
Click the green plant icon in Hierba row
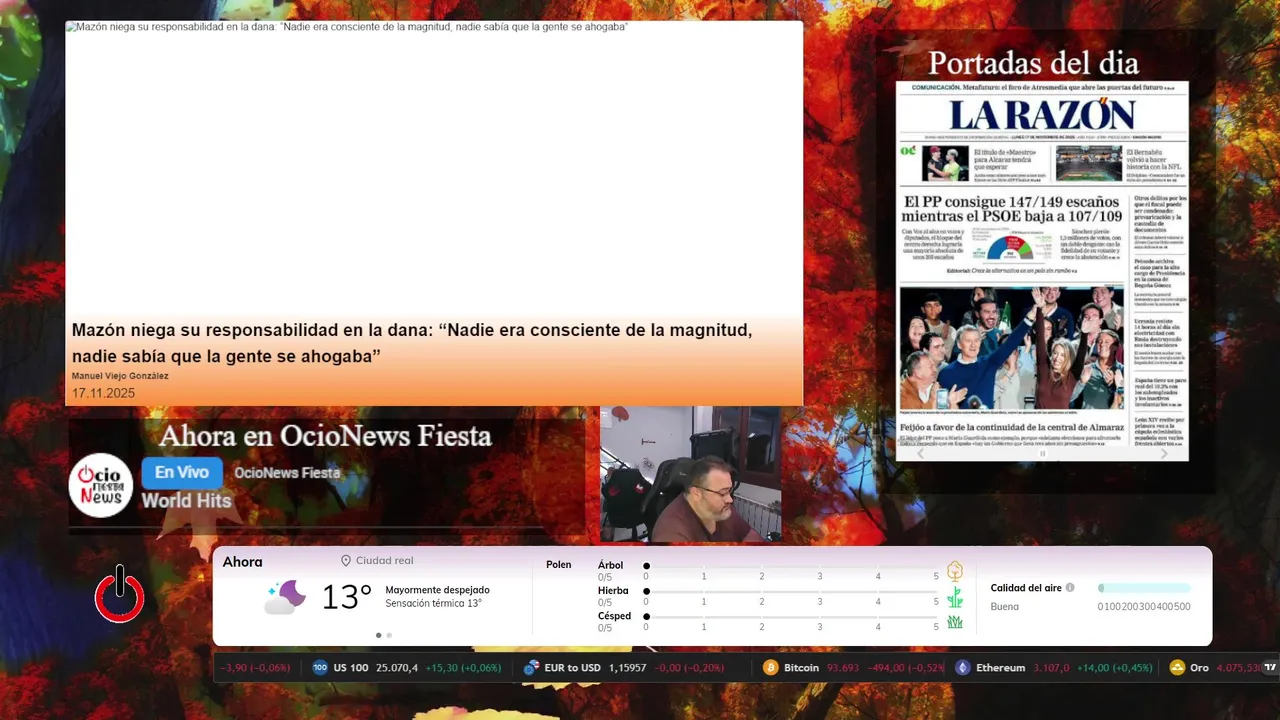pos(955,597)
